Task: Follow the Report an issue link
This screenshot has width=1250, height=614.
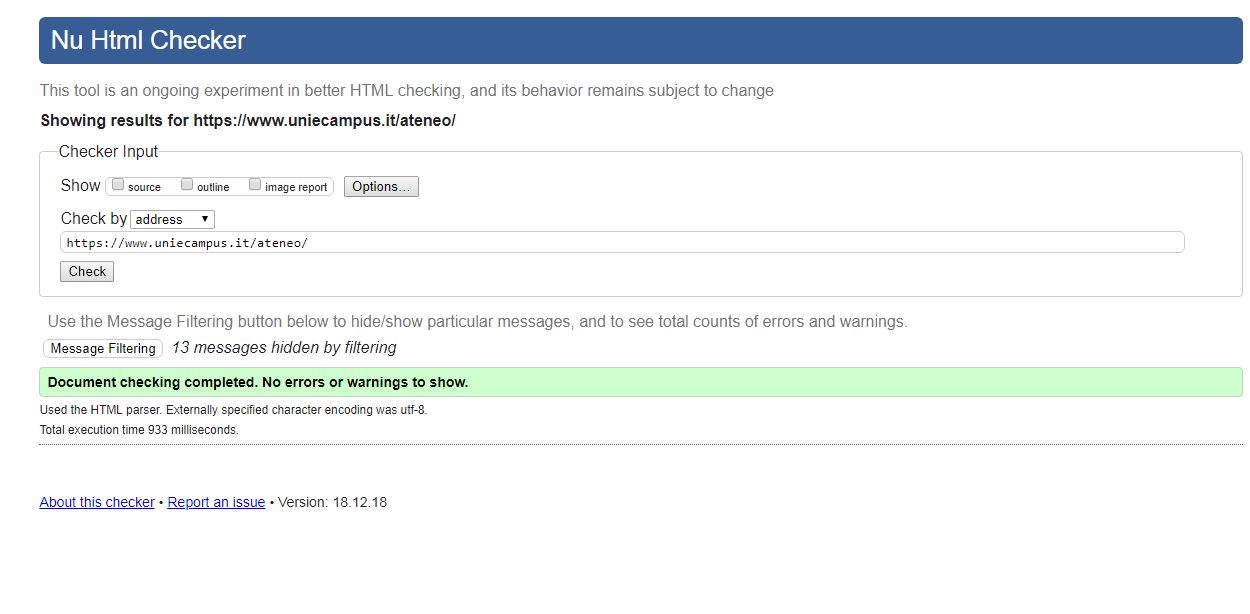Action: coord(216,502)
